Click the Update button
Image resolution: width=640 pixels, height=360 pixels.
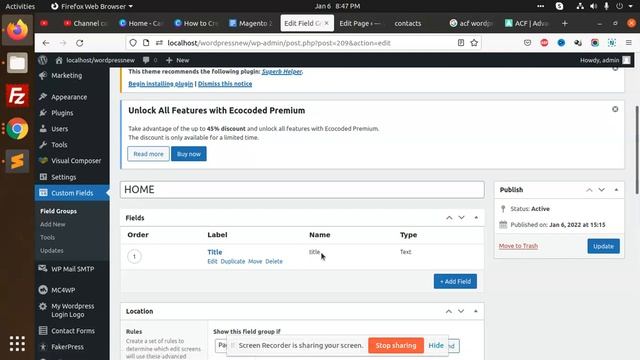pyautogui.click(x=603, y=246)
